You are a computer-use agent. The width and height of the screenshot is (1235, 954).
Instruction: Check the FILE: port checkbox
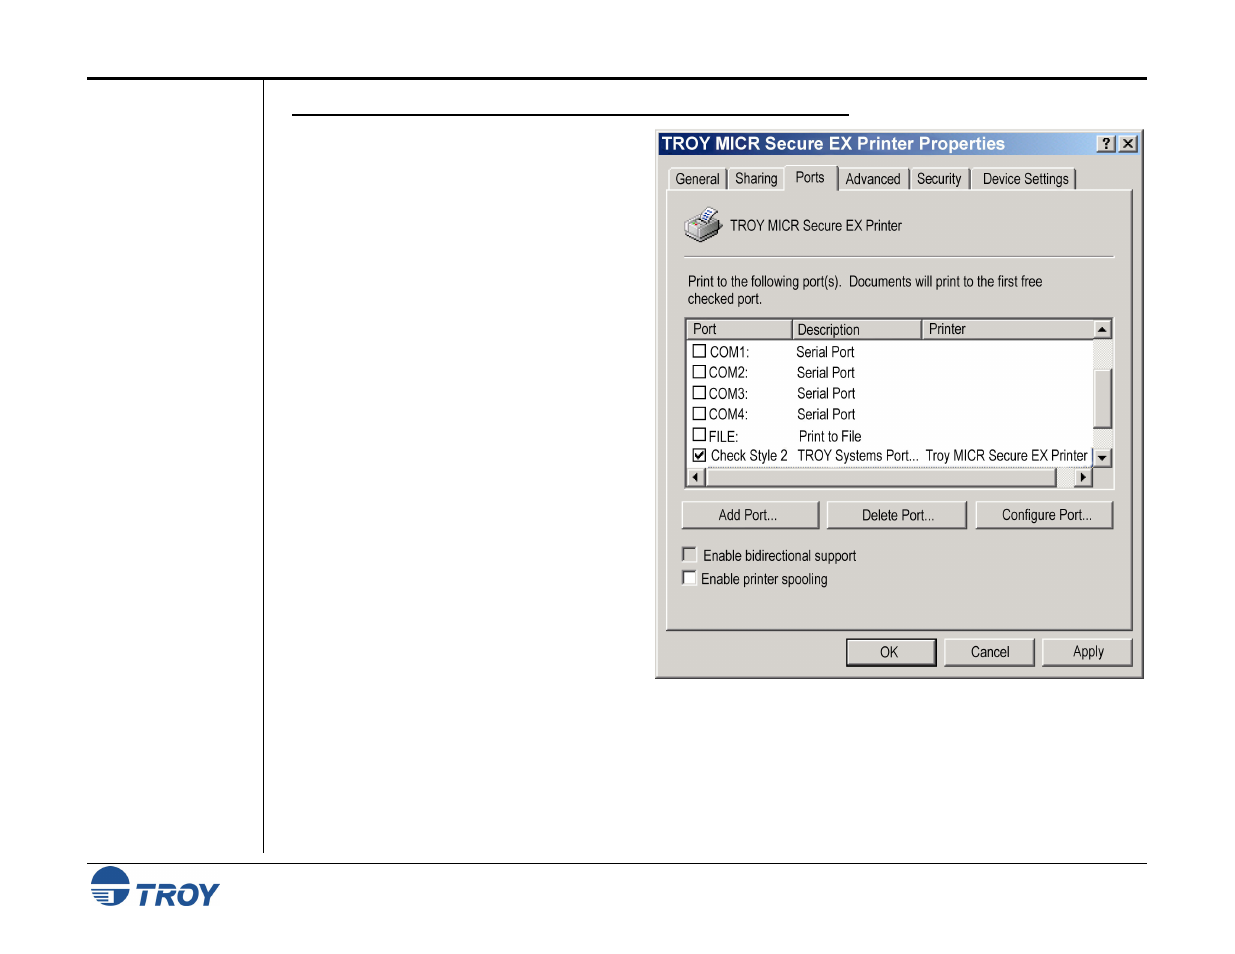pos(700,434)
